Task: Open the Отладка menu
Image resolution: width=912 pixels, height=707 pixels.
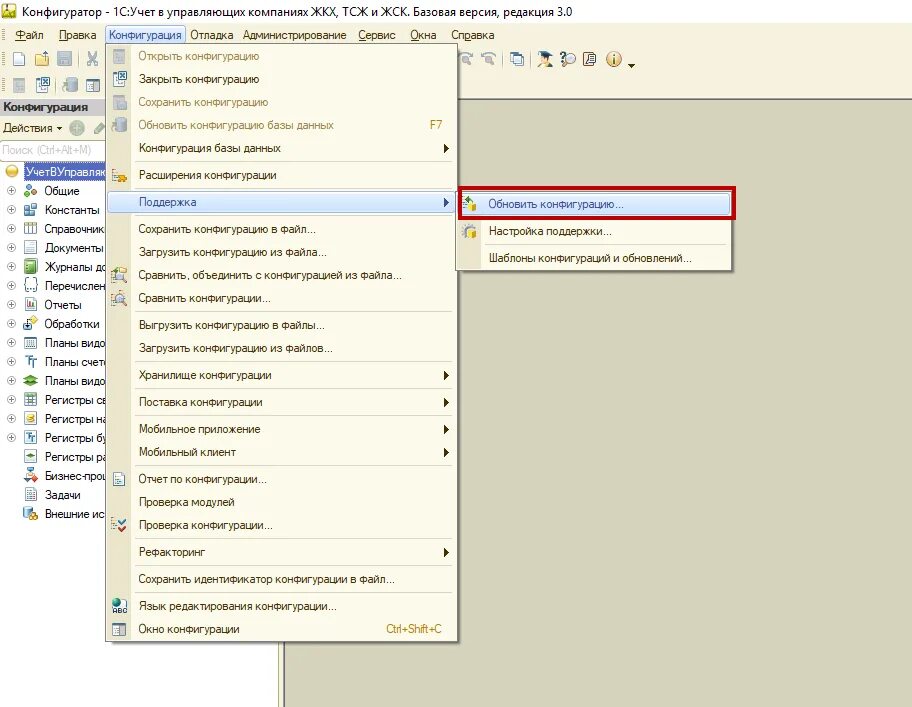Action: [212, 35]
